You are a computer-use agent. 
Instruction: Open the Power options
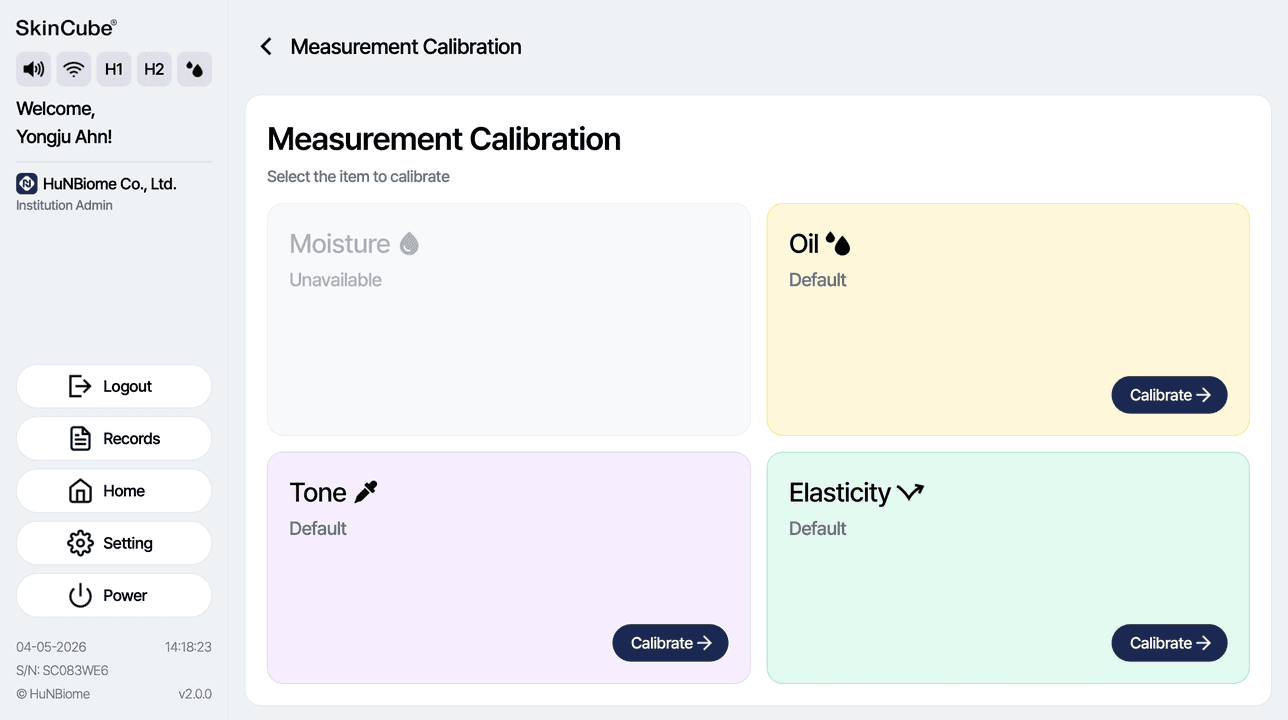114,595
